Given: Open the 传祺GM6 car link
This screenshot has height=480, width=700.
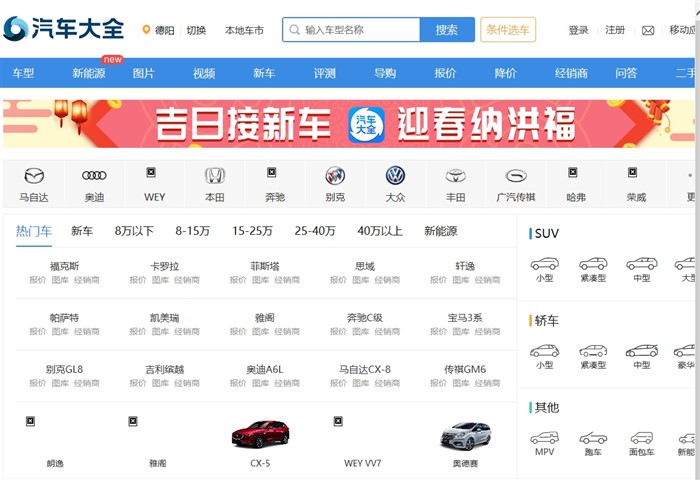Looking at the screenshot, I should pyautogui.click(x=465, y=369).
